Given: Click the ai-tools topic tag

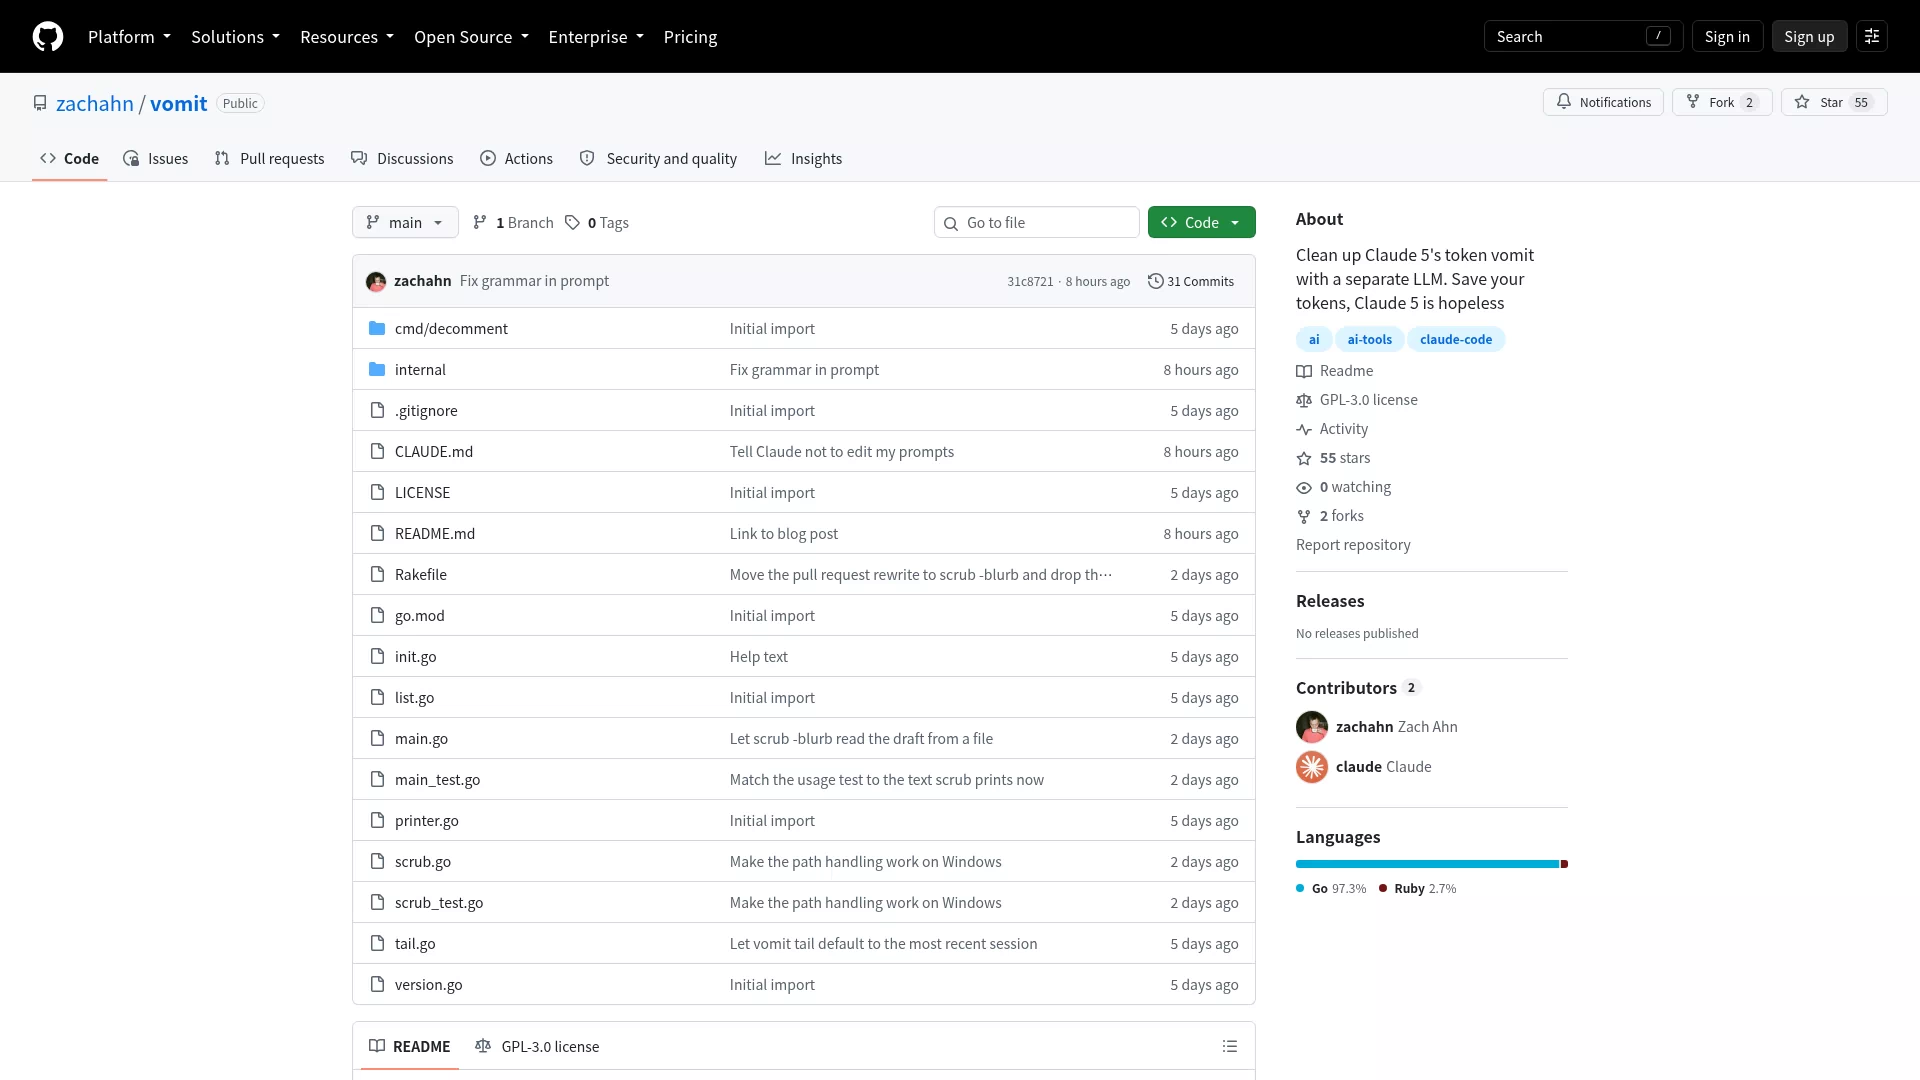Looking at the screenshot, I should [x=1369, y=340].
